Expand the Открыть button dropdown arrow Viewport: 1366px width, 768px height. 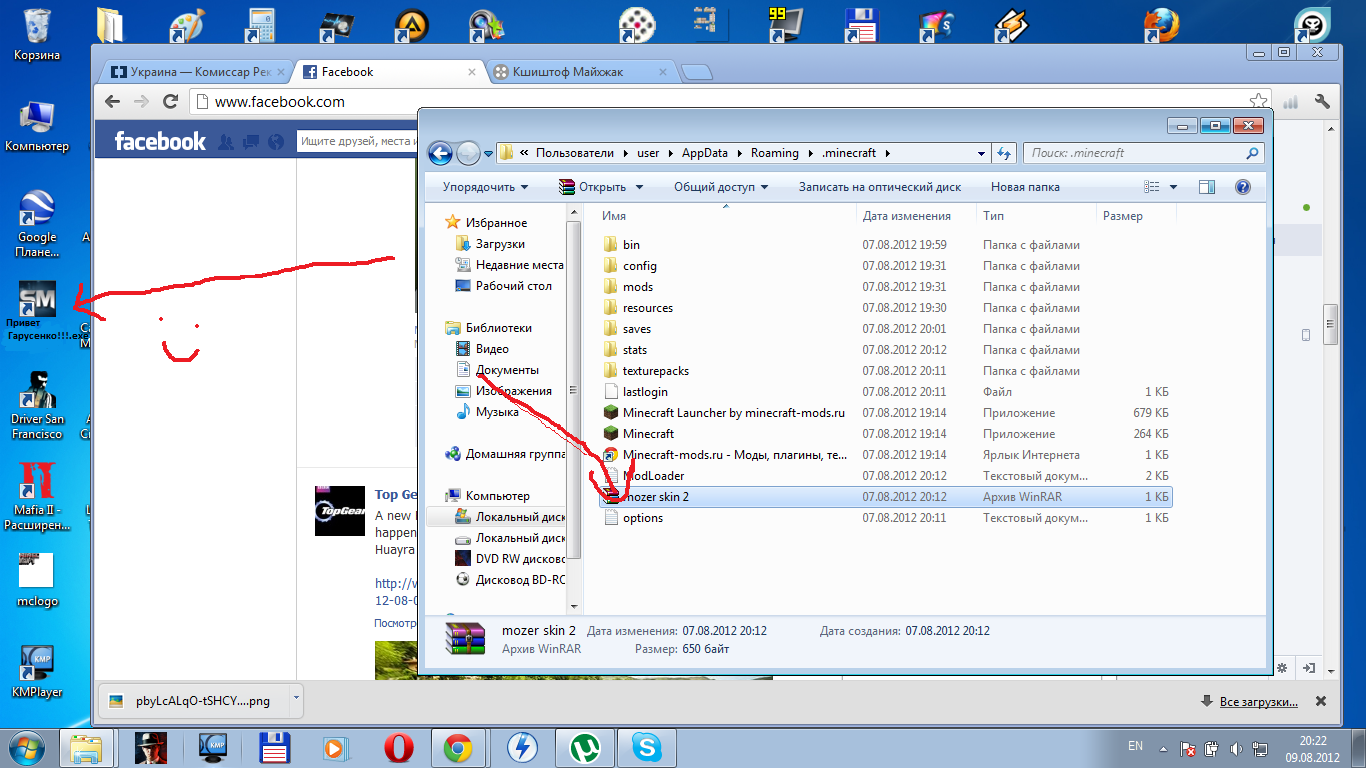point(640,187)
